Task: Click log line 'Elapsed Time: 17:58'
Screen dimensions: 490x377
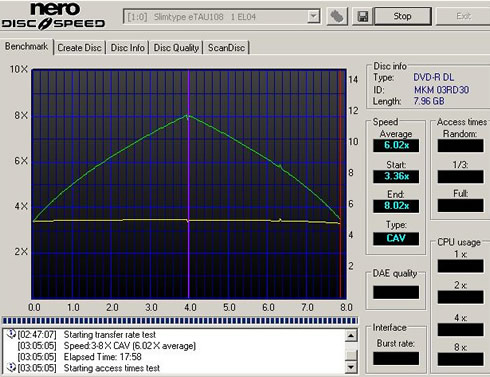Action: coord(103,357)
